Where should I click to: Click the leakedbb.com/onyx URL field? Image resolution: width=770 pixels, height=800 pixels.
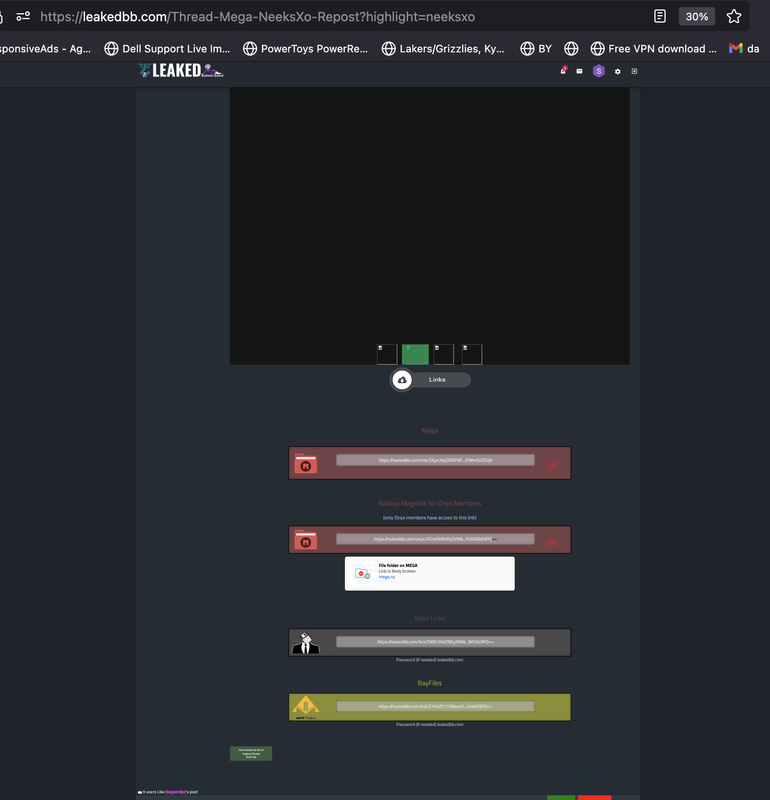[x=435, y=539]
